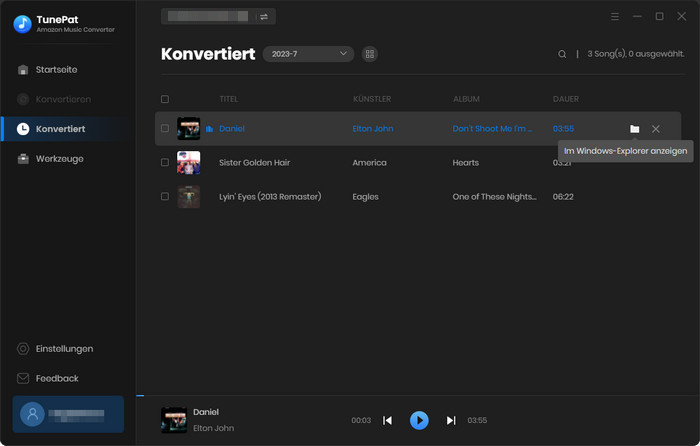This screenshot has height=446, width=700.
Task: Minimize the TunePat window
Action: (x=637, y=17)
